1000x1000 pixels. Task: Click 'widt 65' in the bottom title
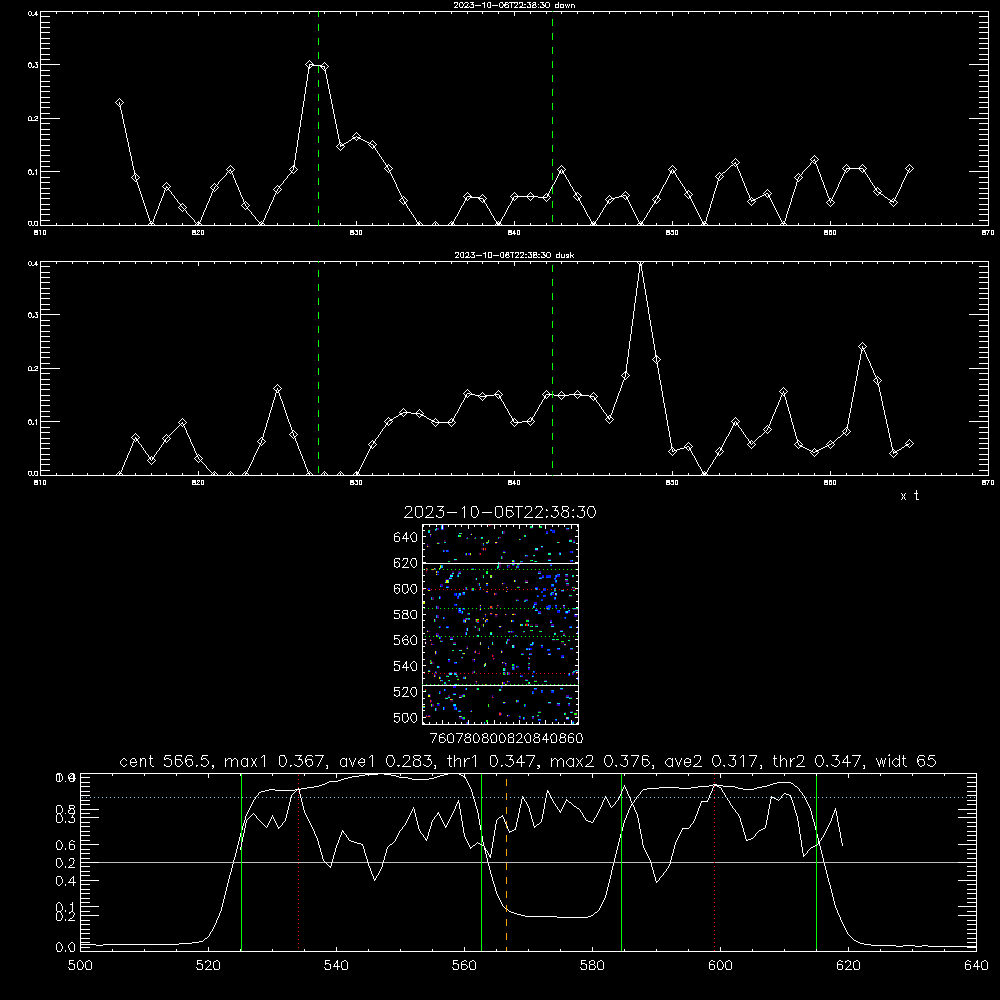[906, 761]
